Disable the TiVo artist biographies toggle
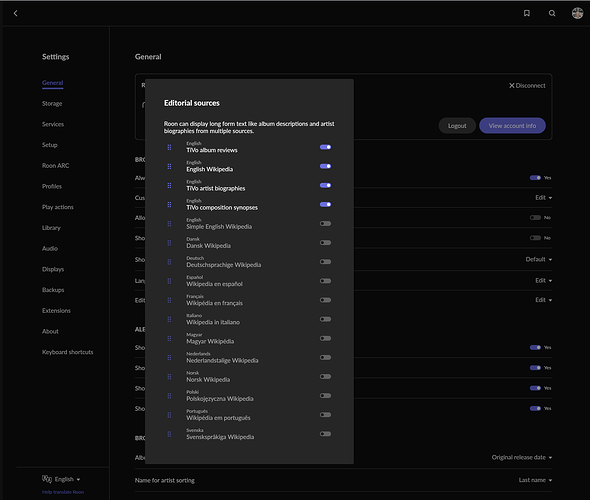 325,185
